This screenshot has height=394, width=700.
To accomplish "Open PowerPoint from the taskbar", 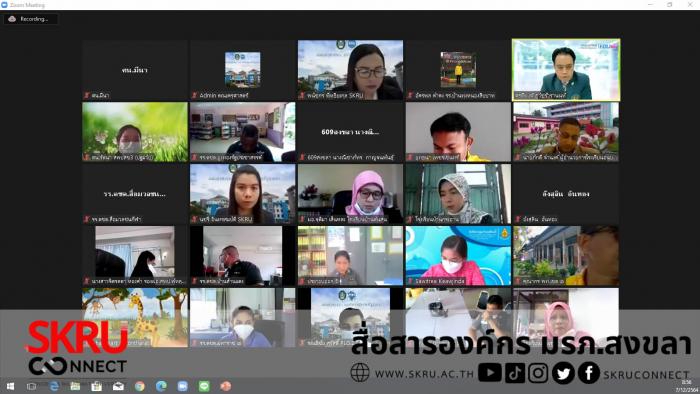I will pyautogui.click(x=225, y=386).
